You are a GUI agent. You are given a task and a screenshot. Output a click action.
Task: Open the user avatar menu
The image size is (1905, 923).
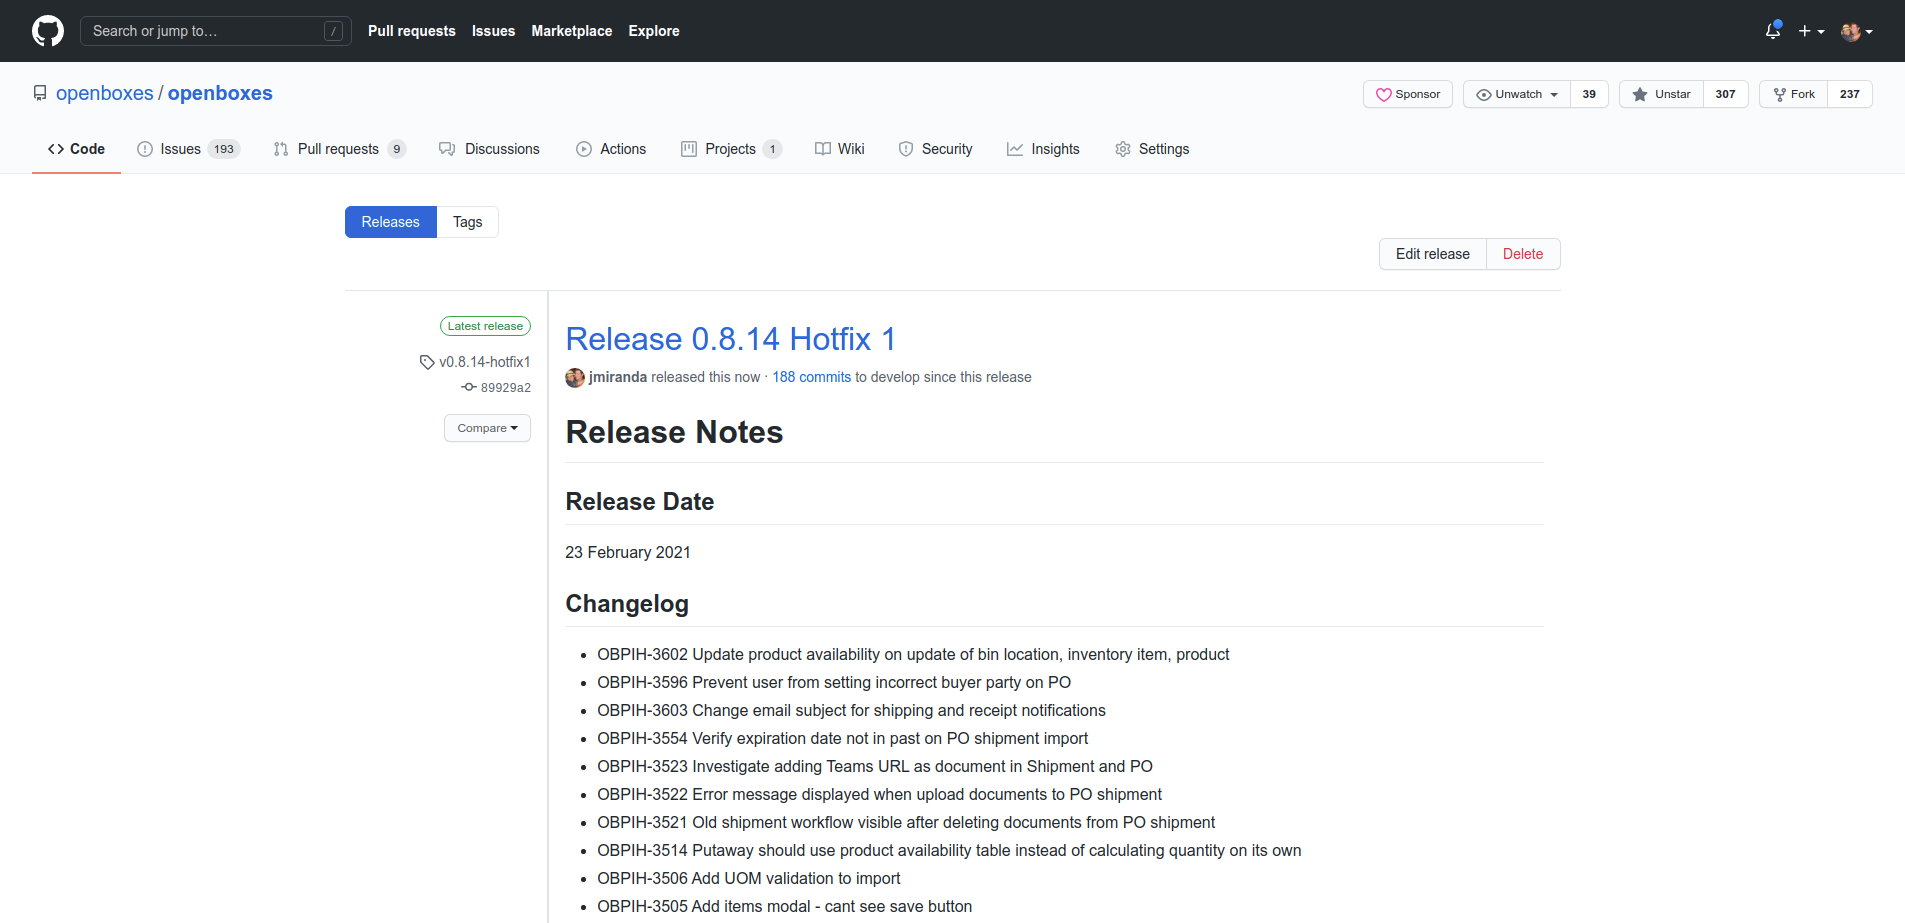(x=1857, y=31)
